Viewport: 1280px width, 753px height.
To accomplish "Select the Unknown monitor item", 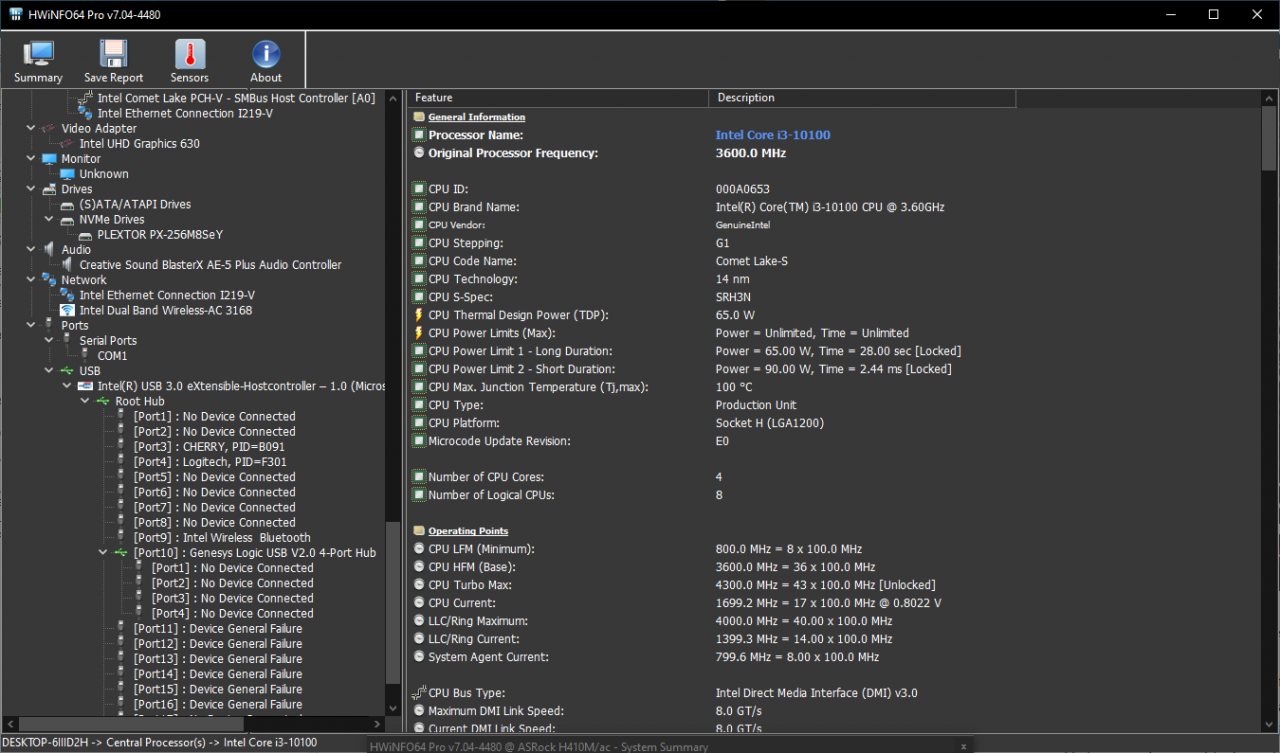I will (104, 174).
